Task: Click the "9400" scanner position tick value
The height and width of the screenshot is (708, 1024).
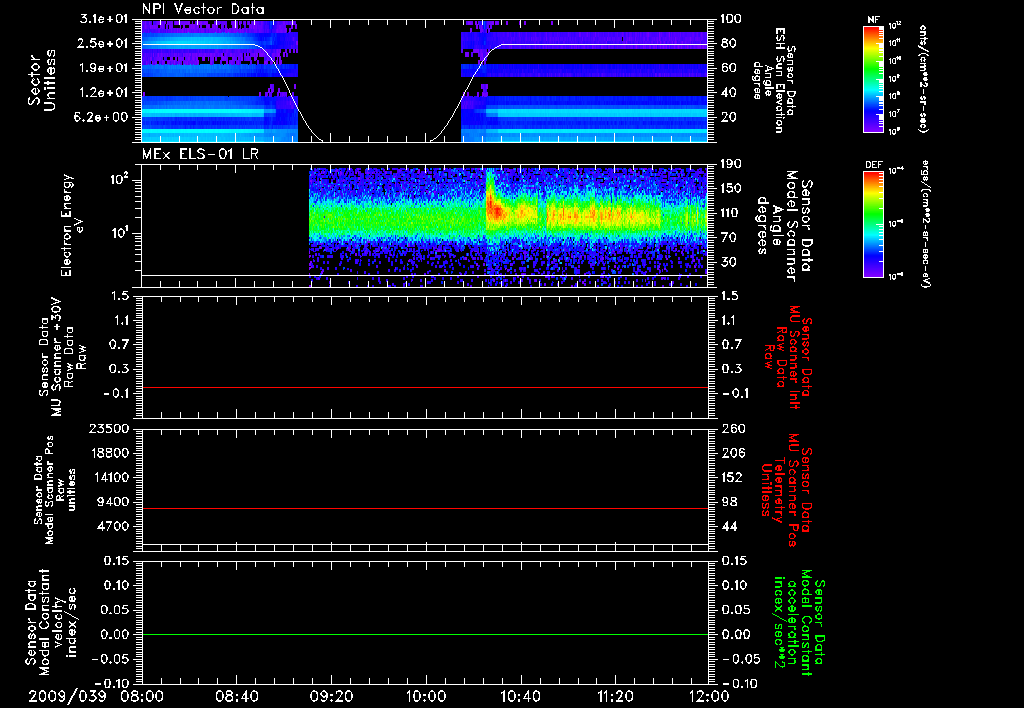Action: tap(114, 502)
